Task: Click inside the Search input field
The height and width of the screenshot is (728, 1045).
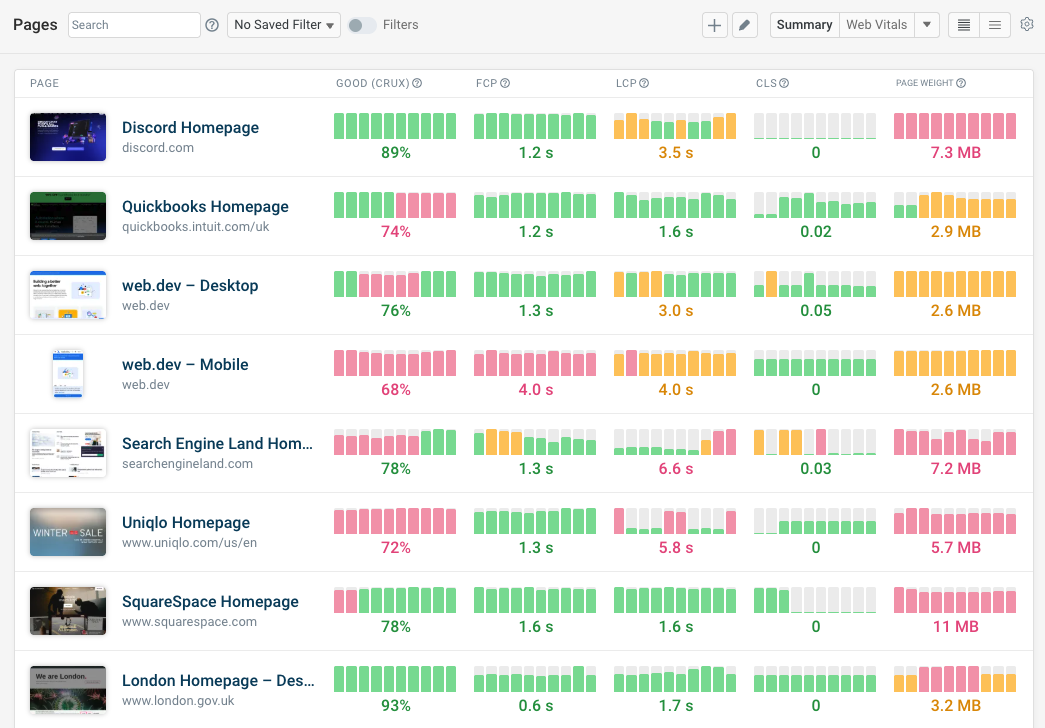Action: point(133,24)
